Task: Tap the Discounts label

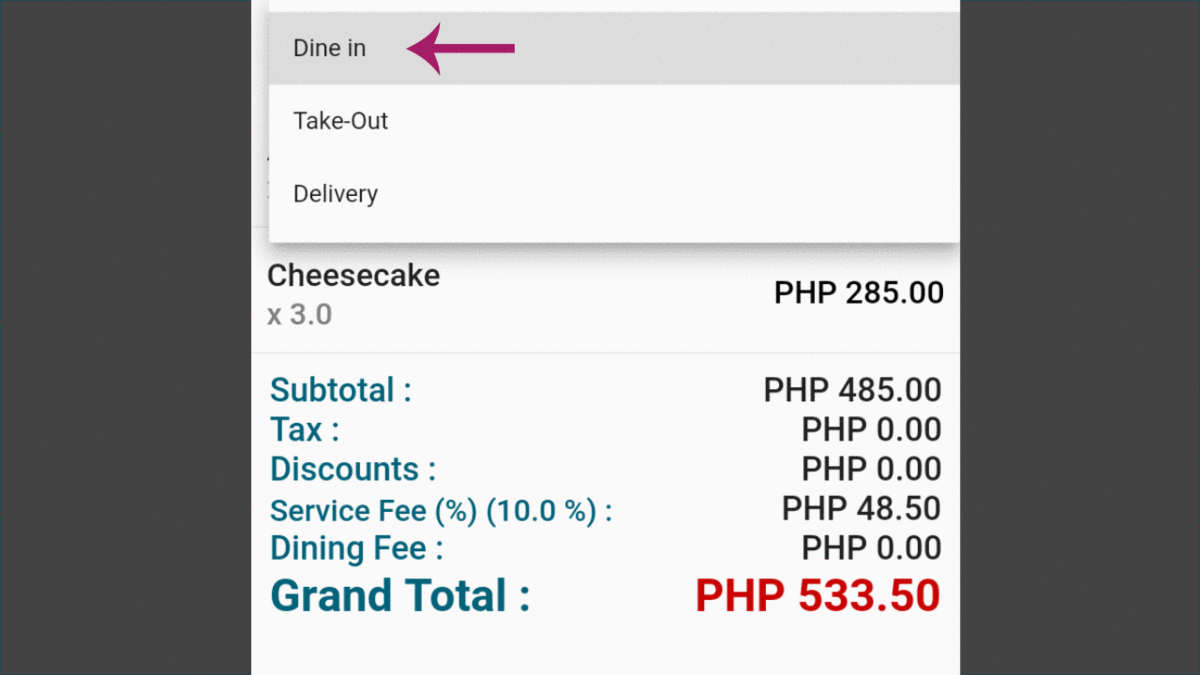Action: tap(353, 469)
